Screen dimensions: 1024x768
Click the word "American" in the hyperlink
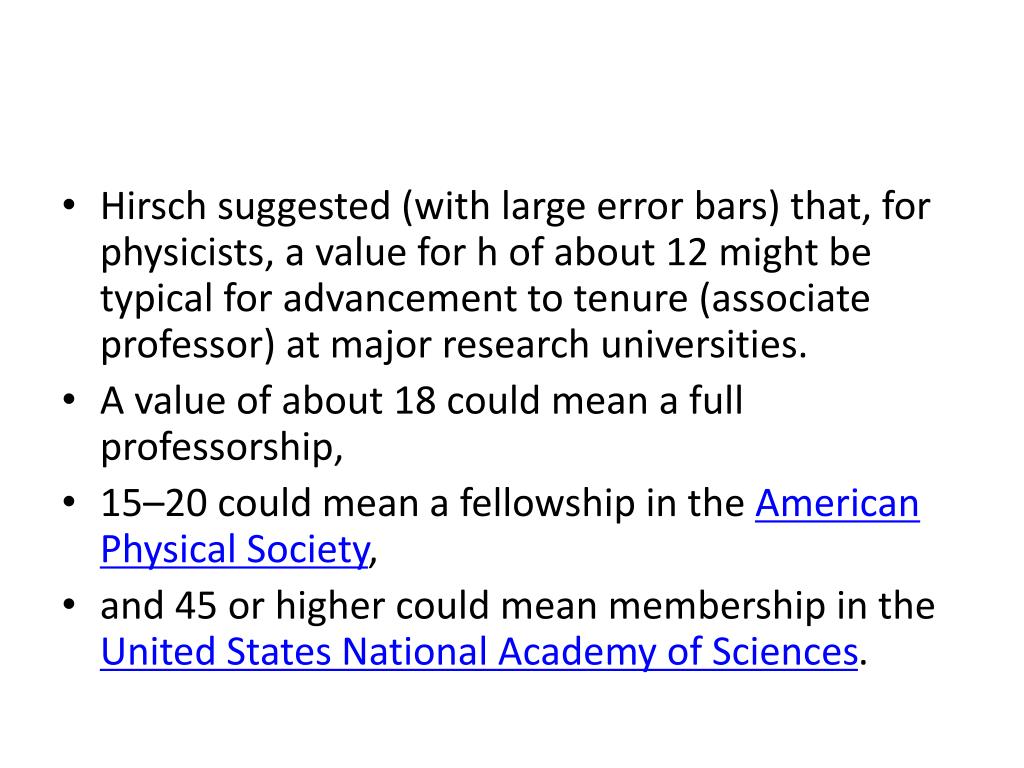pos(837,504)
